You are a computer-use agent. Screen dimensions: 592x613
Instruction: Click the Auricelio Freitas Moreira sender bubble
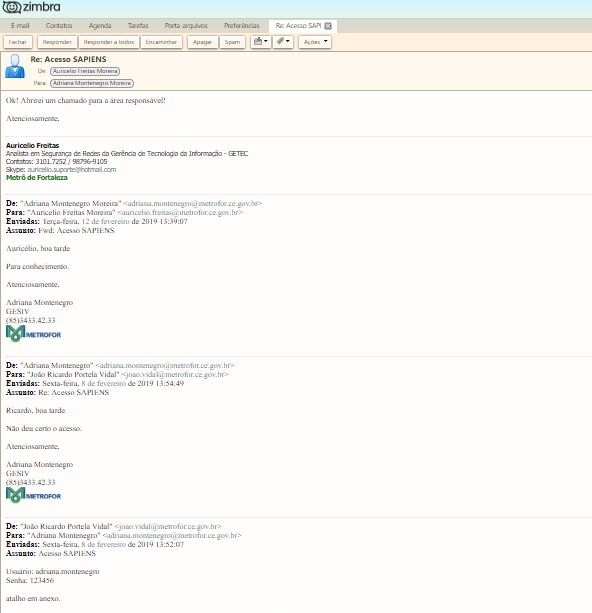pyautogui.click(x=85, y=71)
